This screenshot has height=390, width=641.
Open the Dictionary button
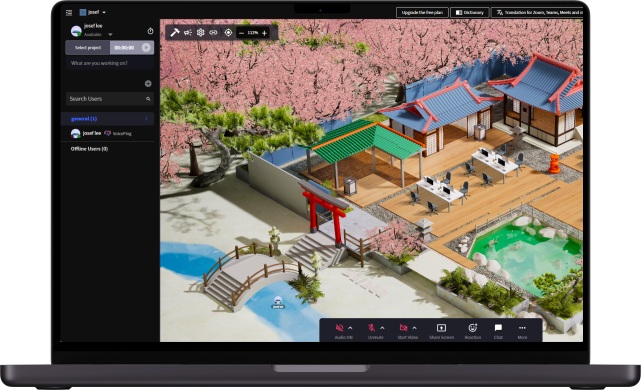pyautogui.click(x=469, y=13)
